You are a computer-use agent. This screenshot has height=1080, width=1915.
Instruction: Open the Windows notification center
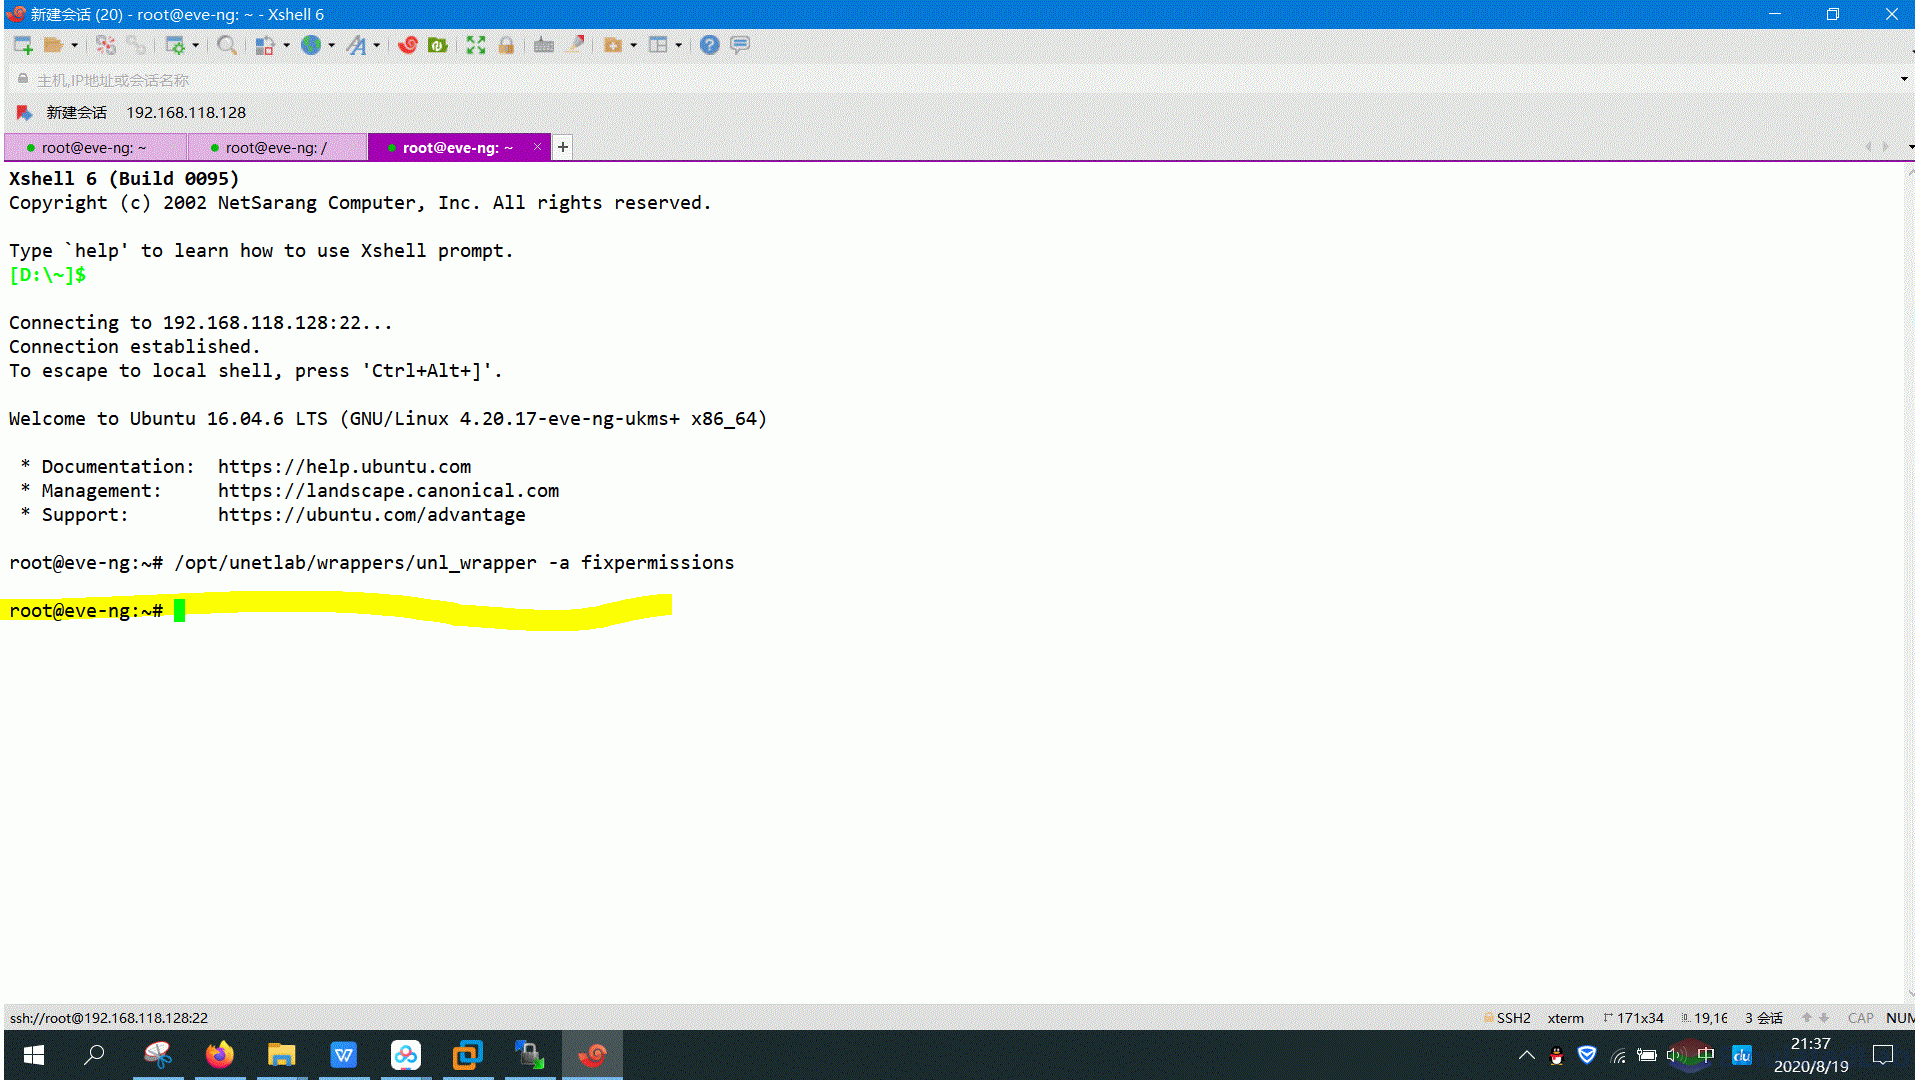click(1883, 1055)
